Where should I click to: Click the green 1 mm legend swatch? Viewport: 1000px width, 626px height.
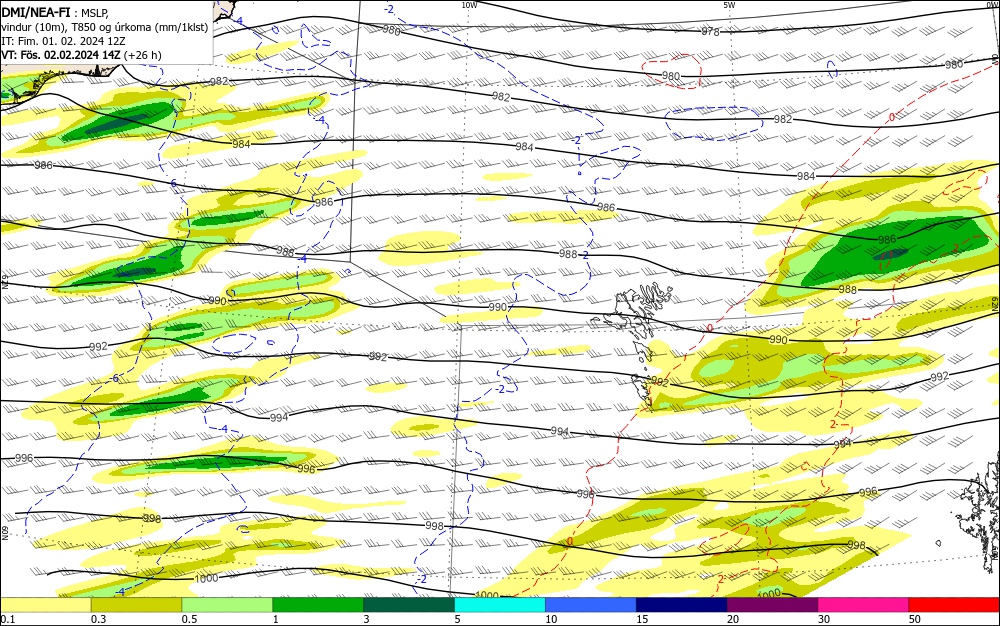[x=318, y=605]
